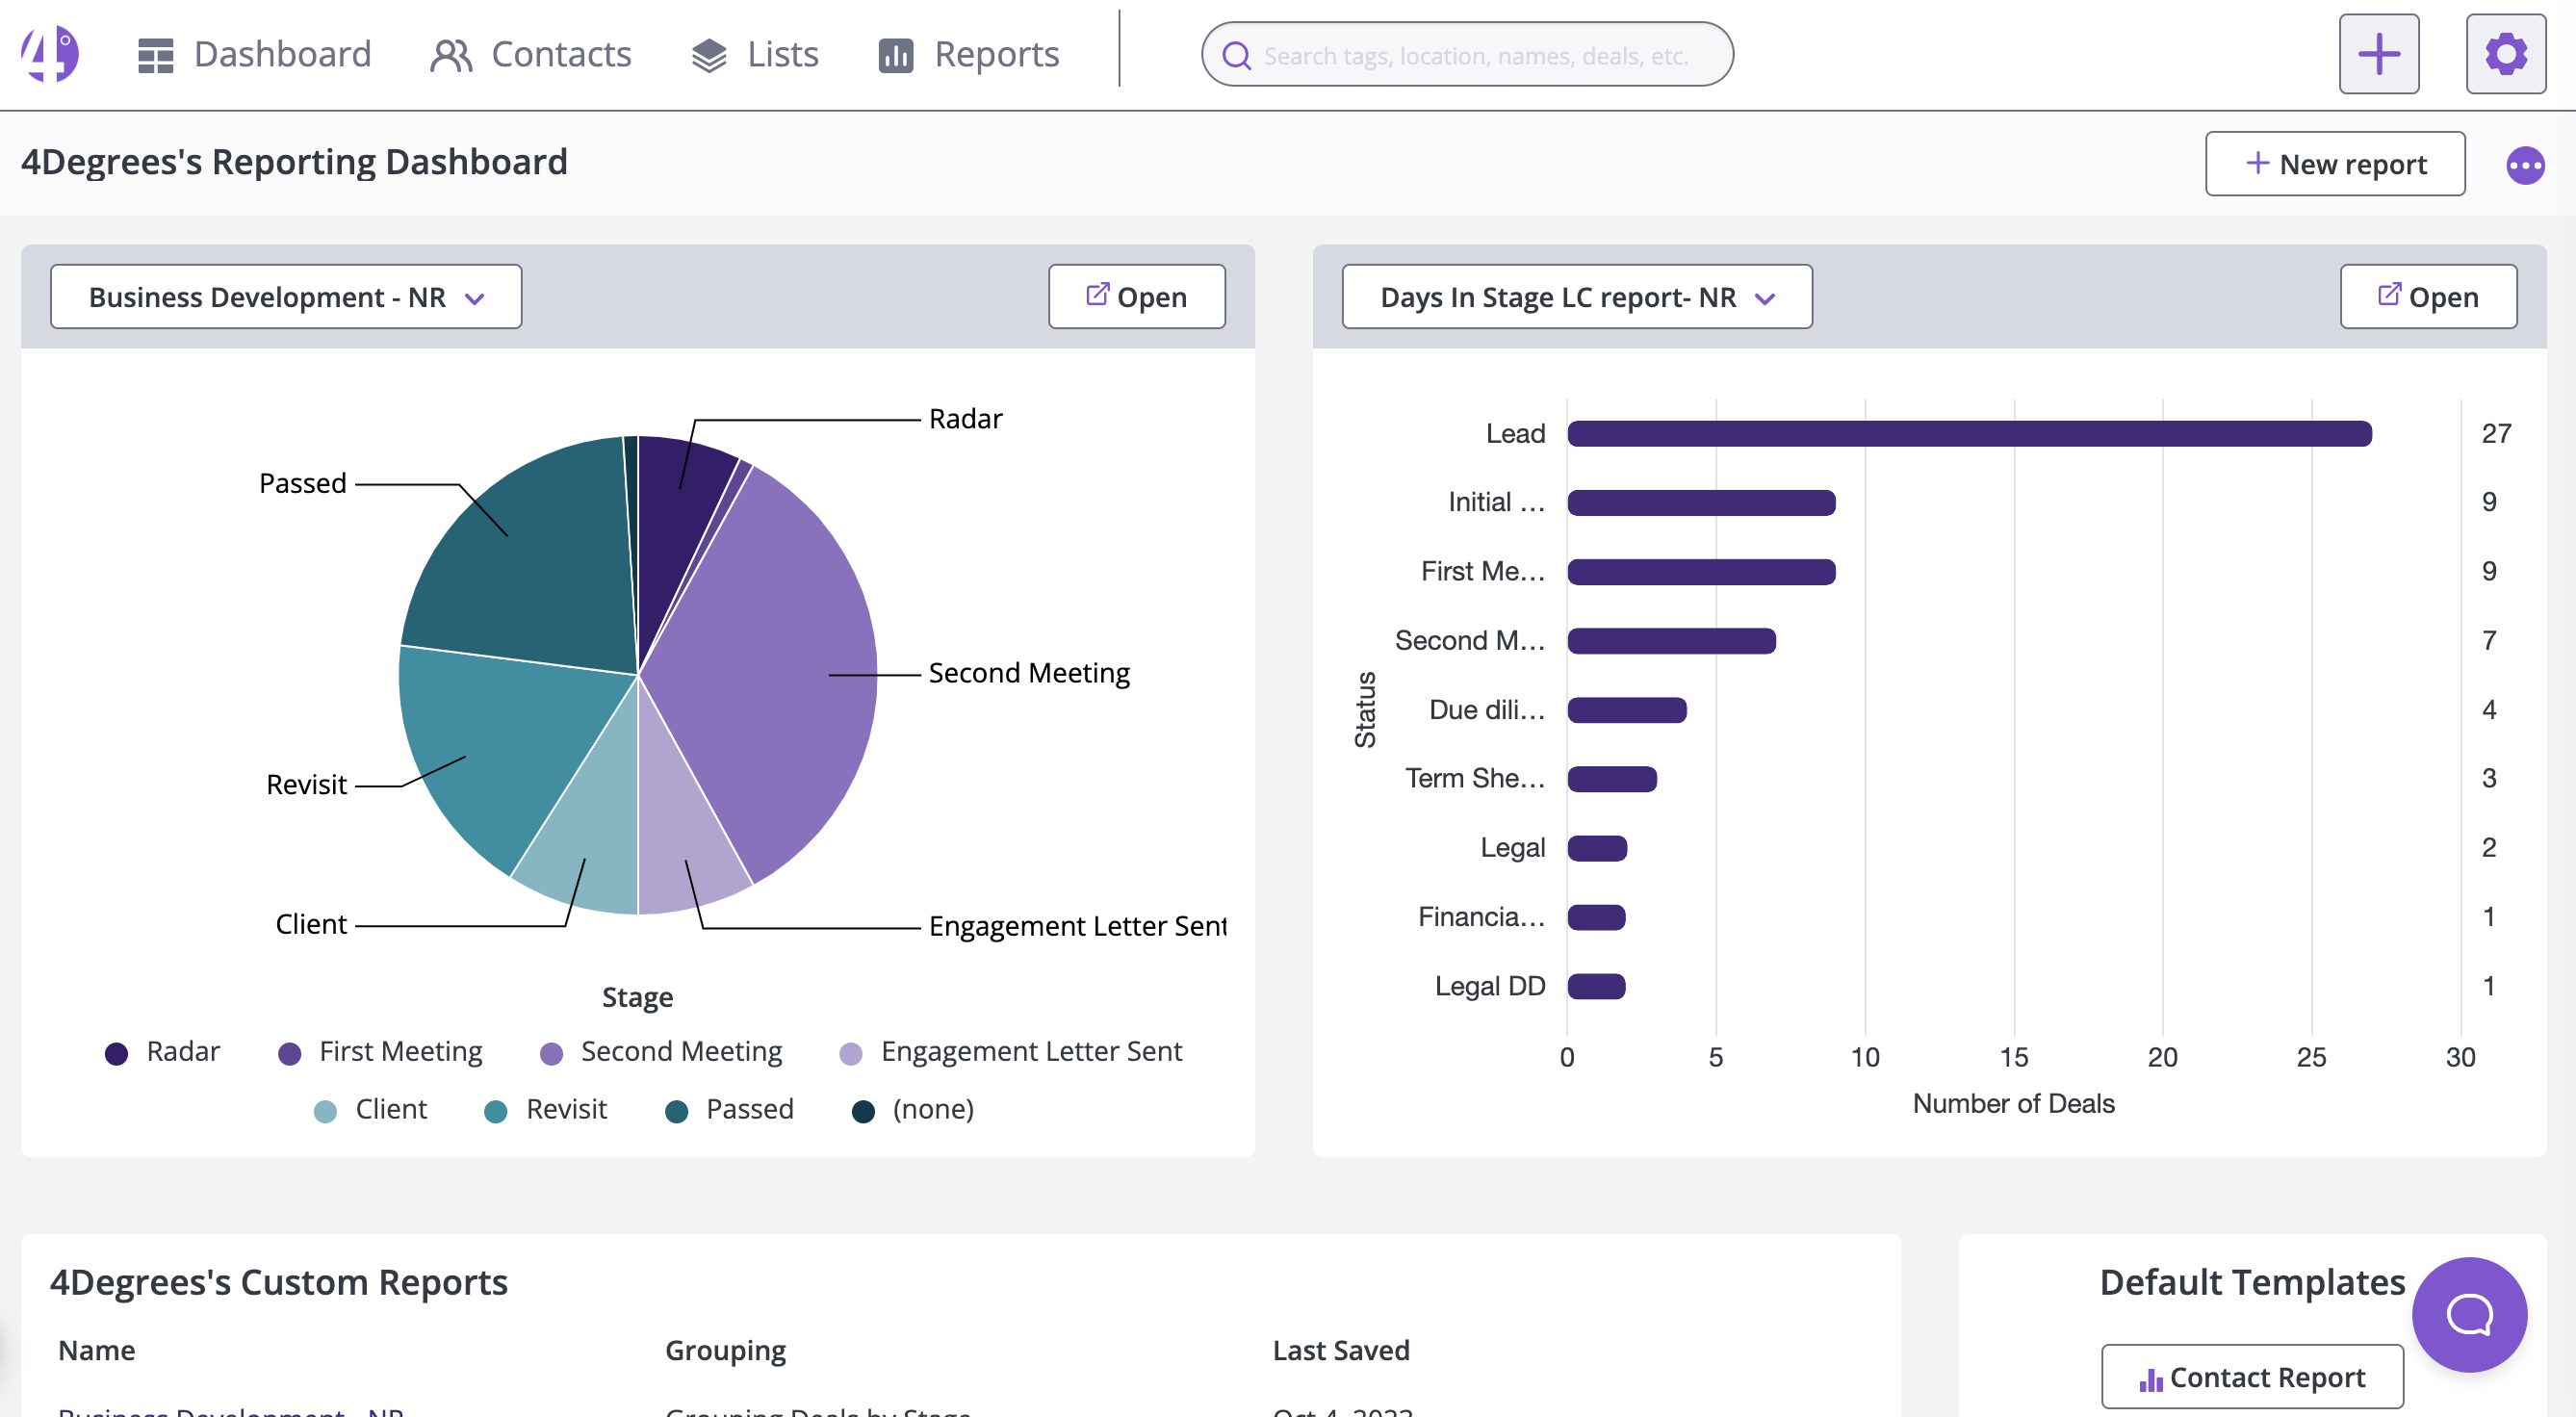
Task: Click the 'Initial …' status label
Action: tap(1496, 502)
